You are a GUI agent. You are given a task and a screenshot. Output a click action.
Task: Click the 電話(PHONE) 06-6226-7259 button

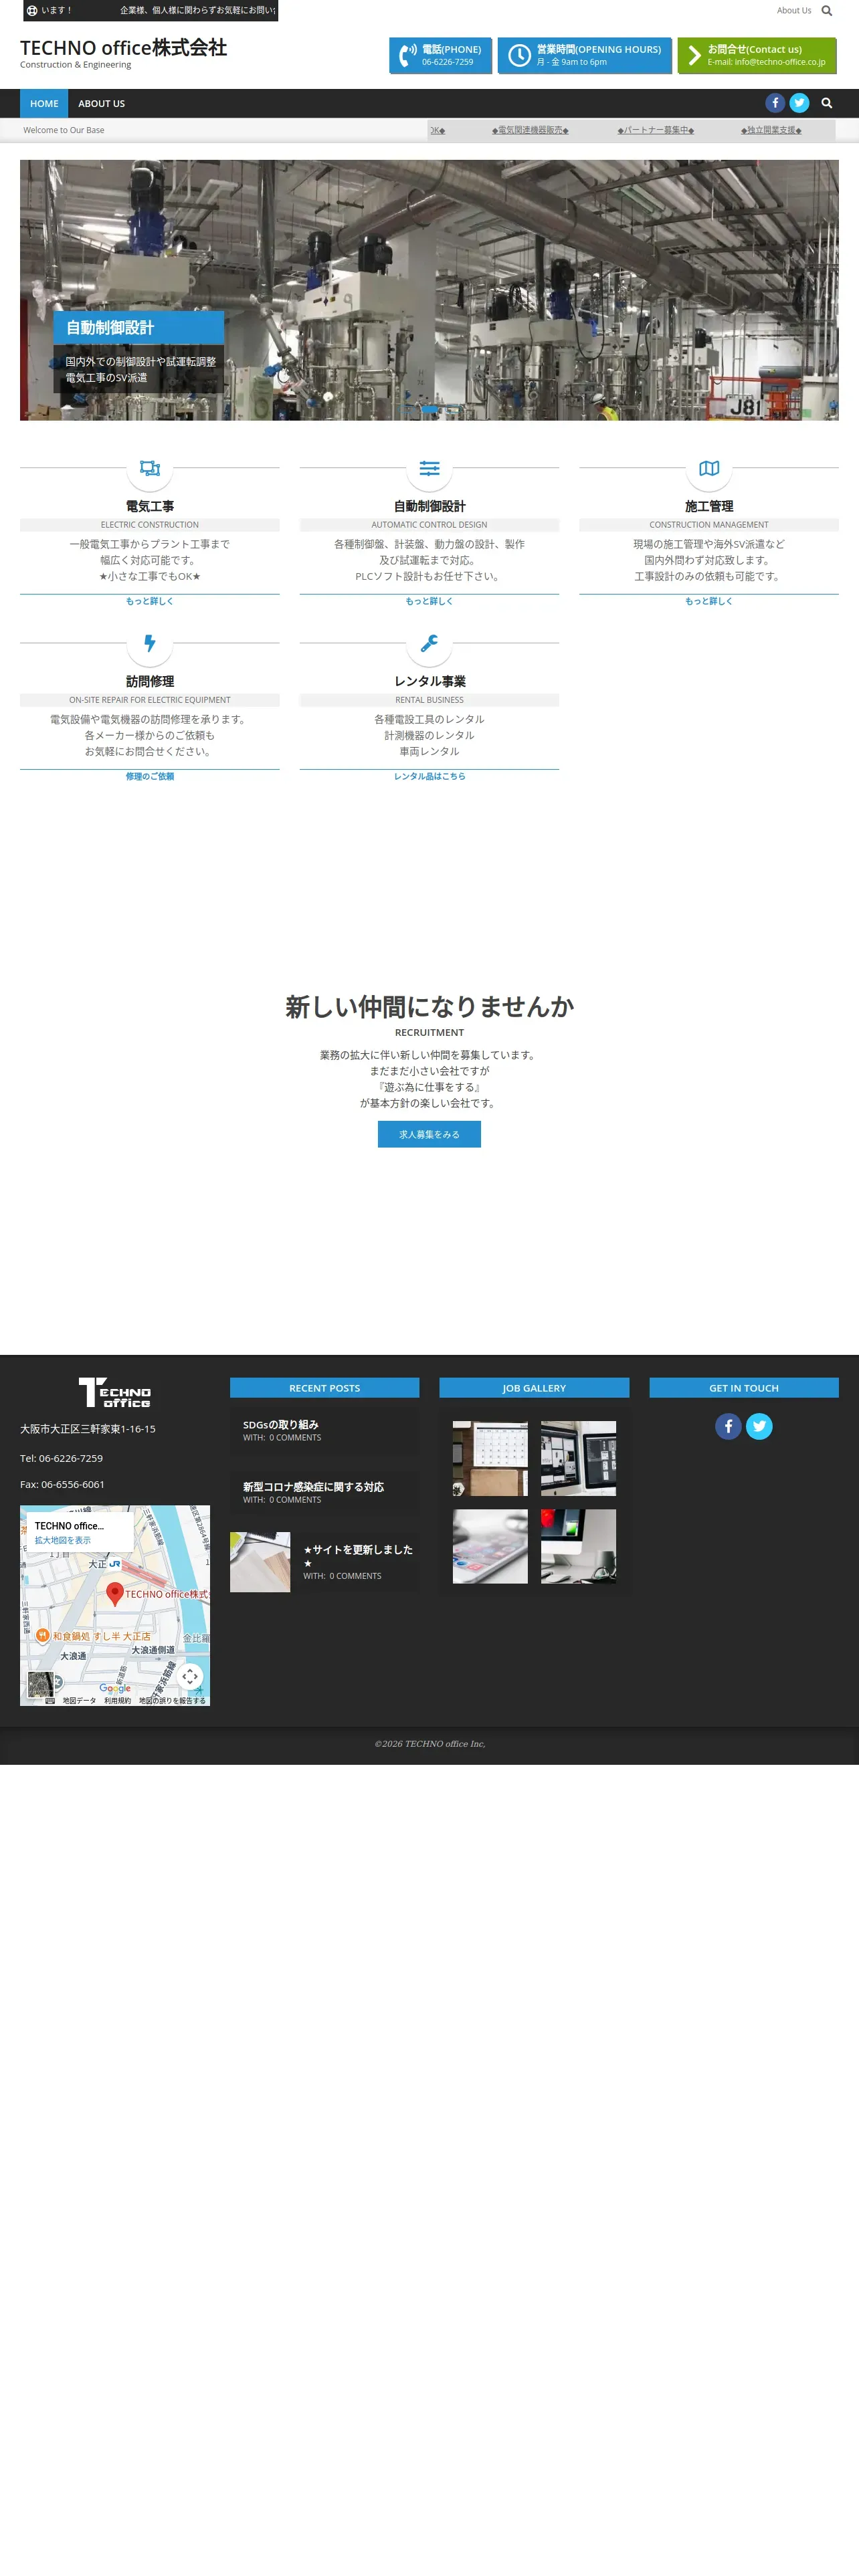pyautogui.click(x=440, y=55)
